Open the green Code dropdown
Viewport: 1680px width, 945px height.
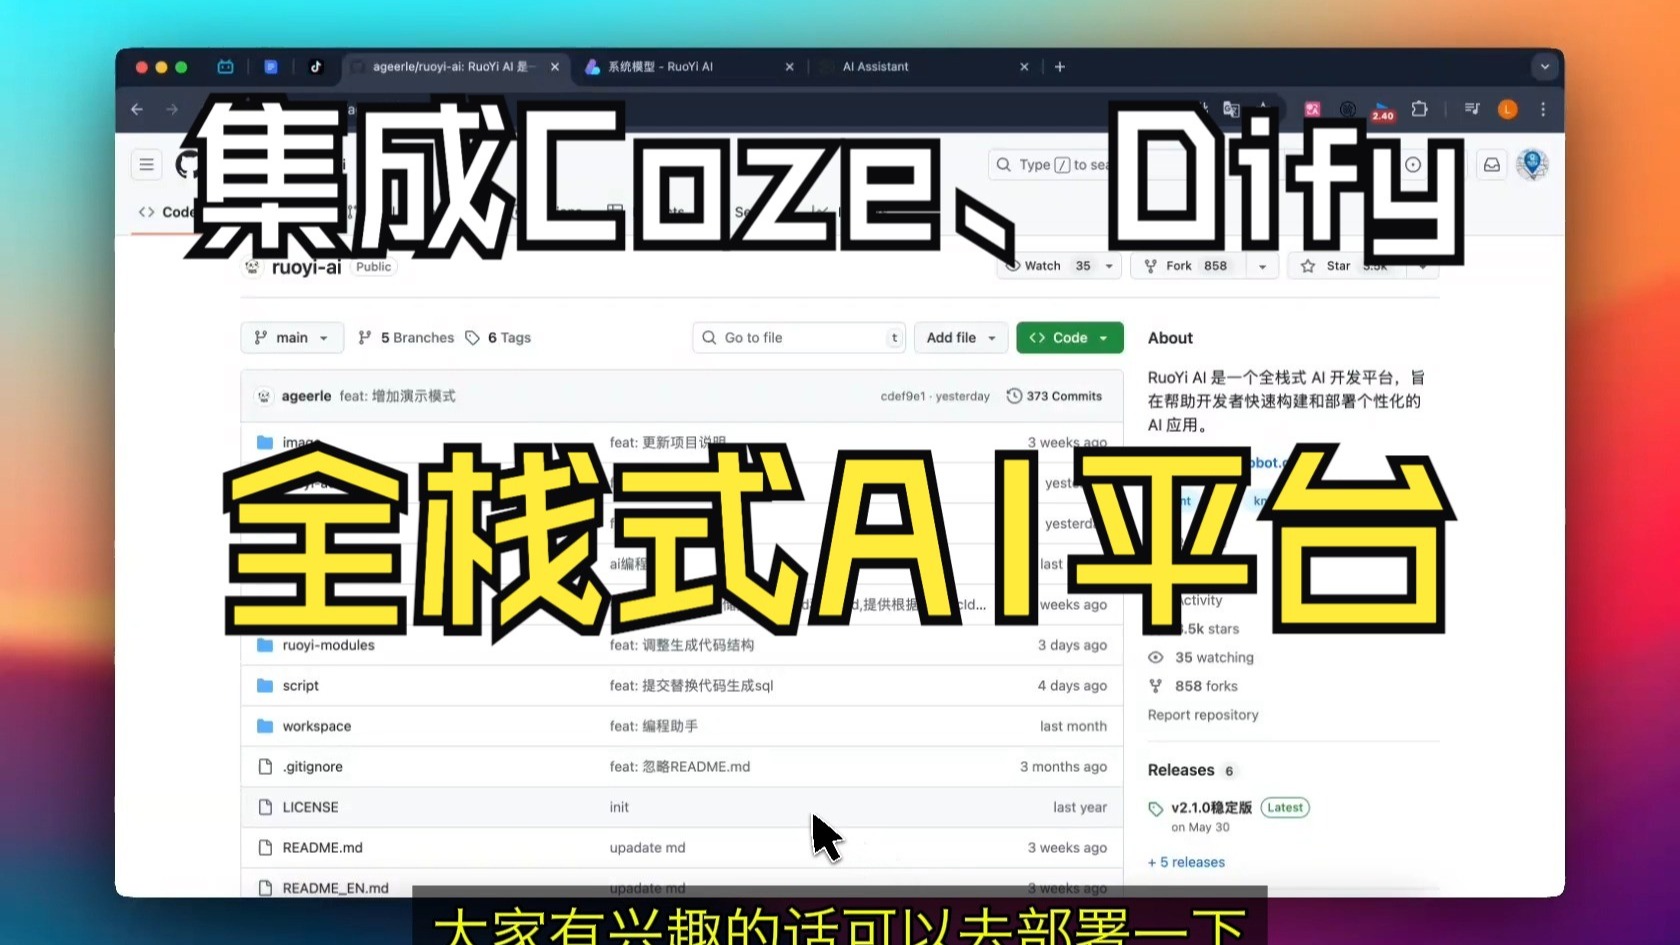1070,338
